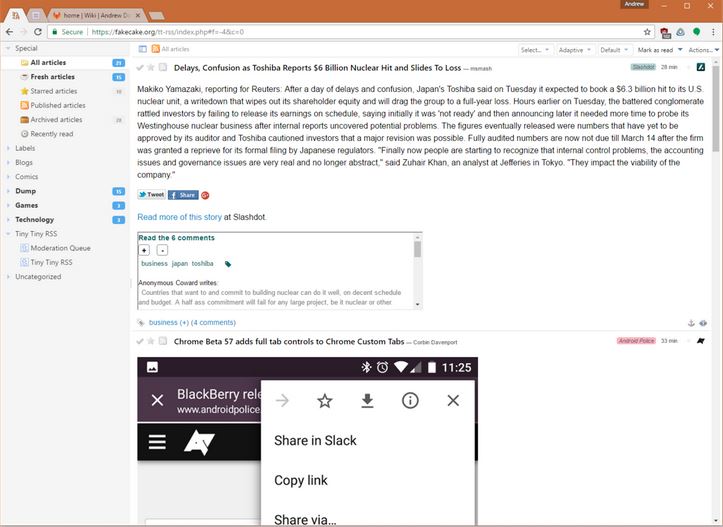Click Android Police feed icon on Chrome article
This screenshot has width=723, height=527.
[700, 341]
